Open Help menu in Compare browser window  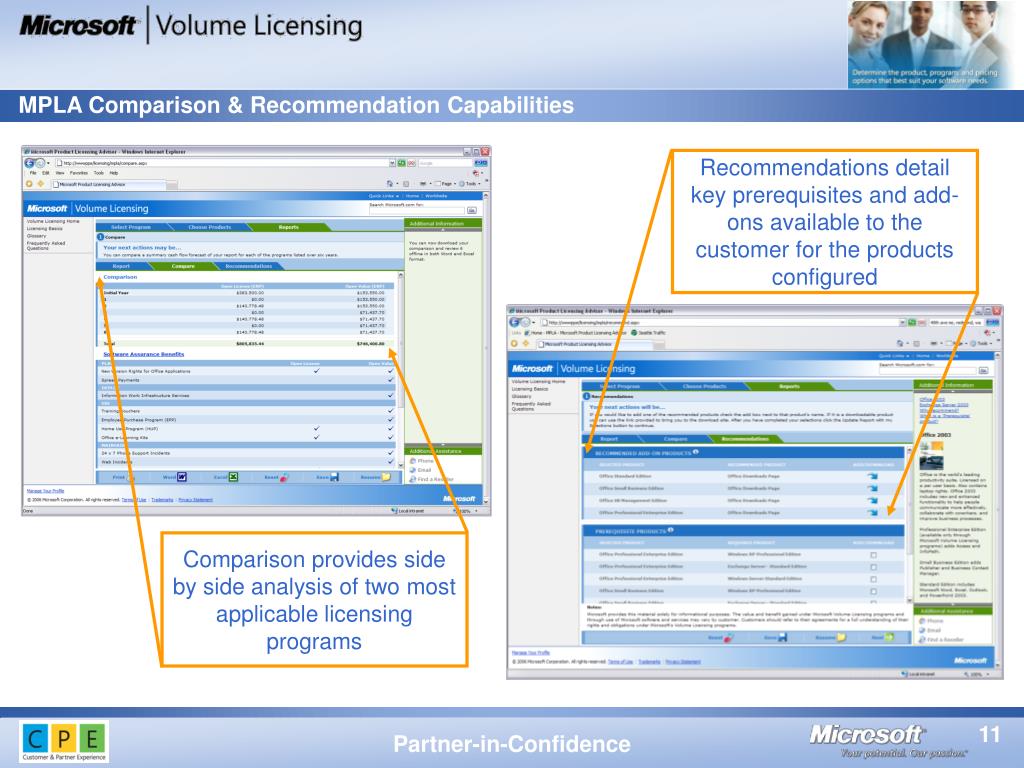[114, 173]
